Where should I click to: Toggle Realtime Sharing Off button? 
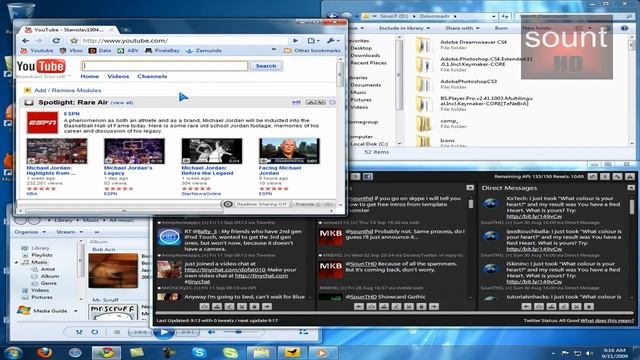(x=262, y=204)
